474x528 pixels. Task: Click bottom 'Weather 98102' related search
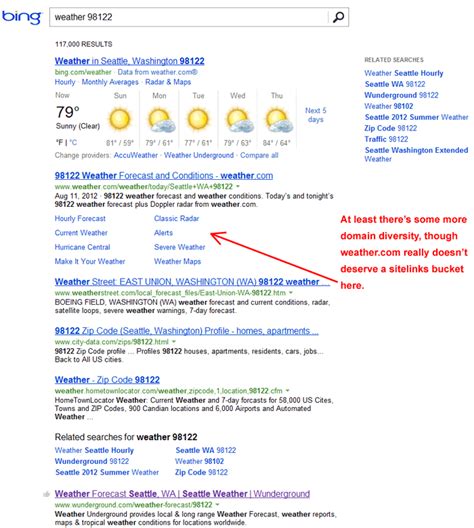coord(199,461)
